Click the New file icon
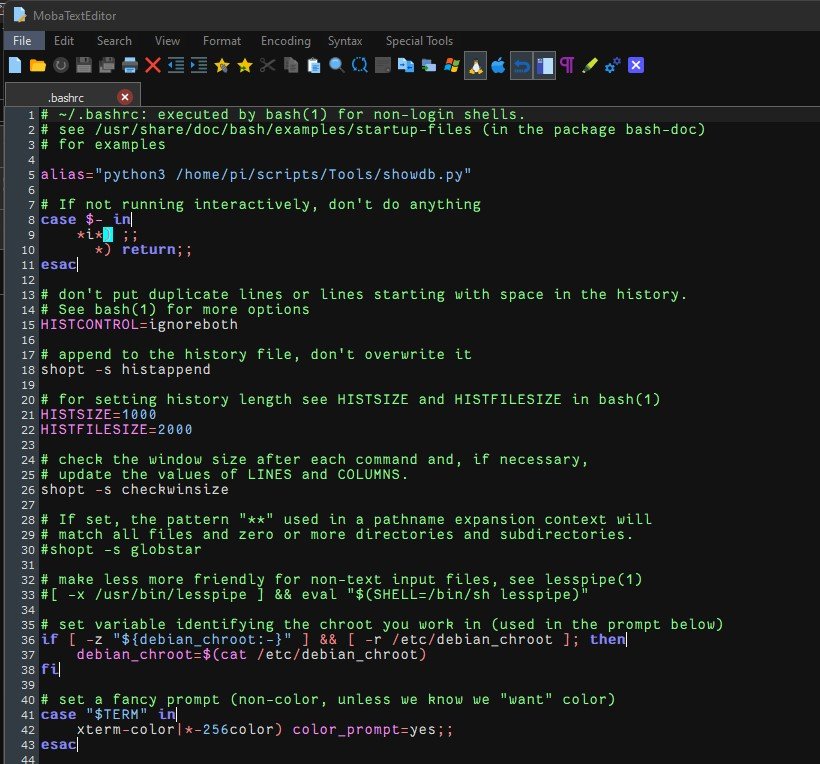The height and width of the screenshot is (764, 820). tap(15, 66)
